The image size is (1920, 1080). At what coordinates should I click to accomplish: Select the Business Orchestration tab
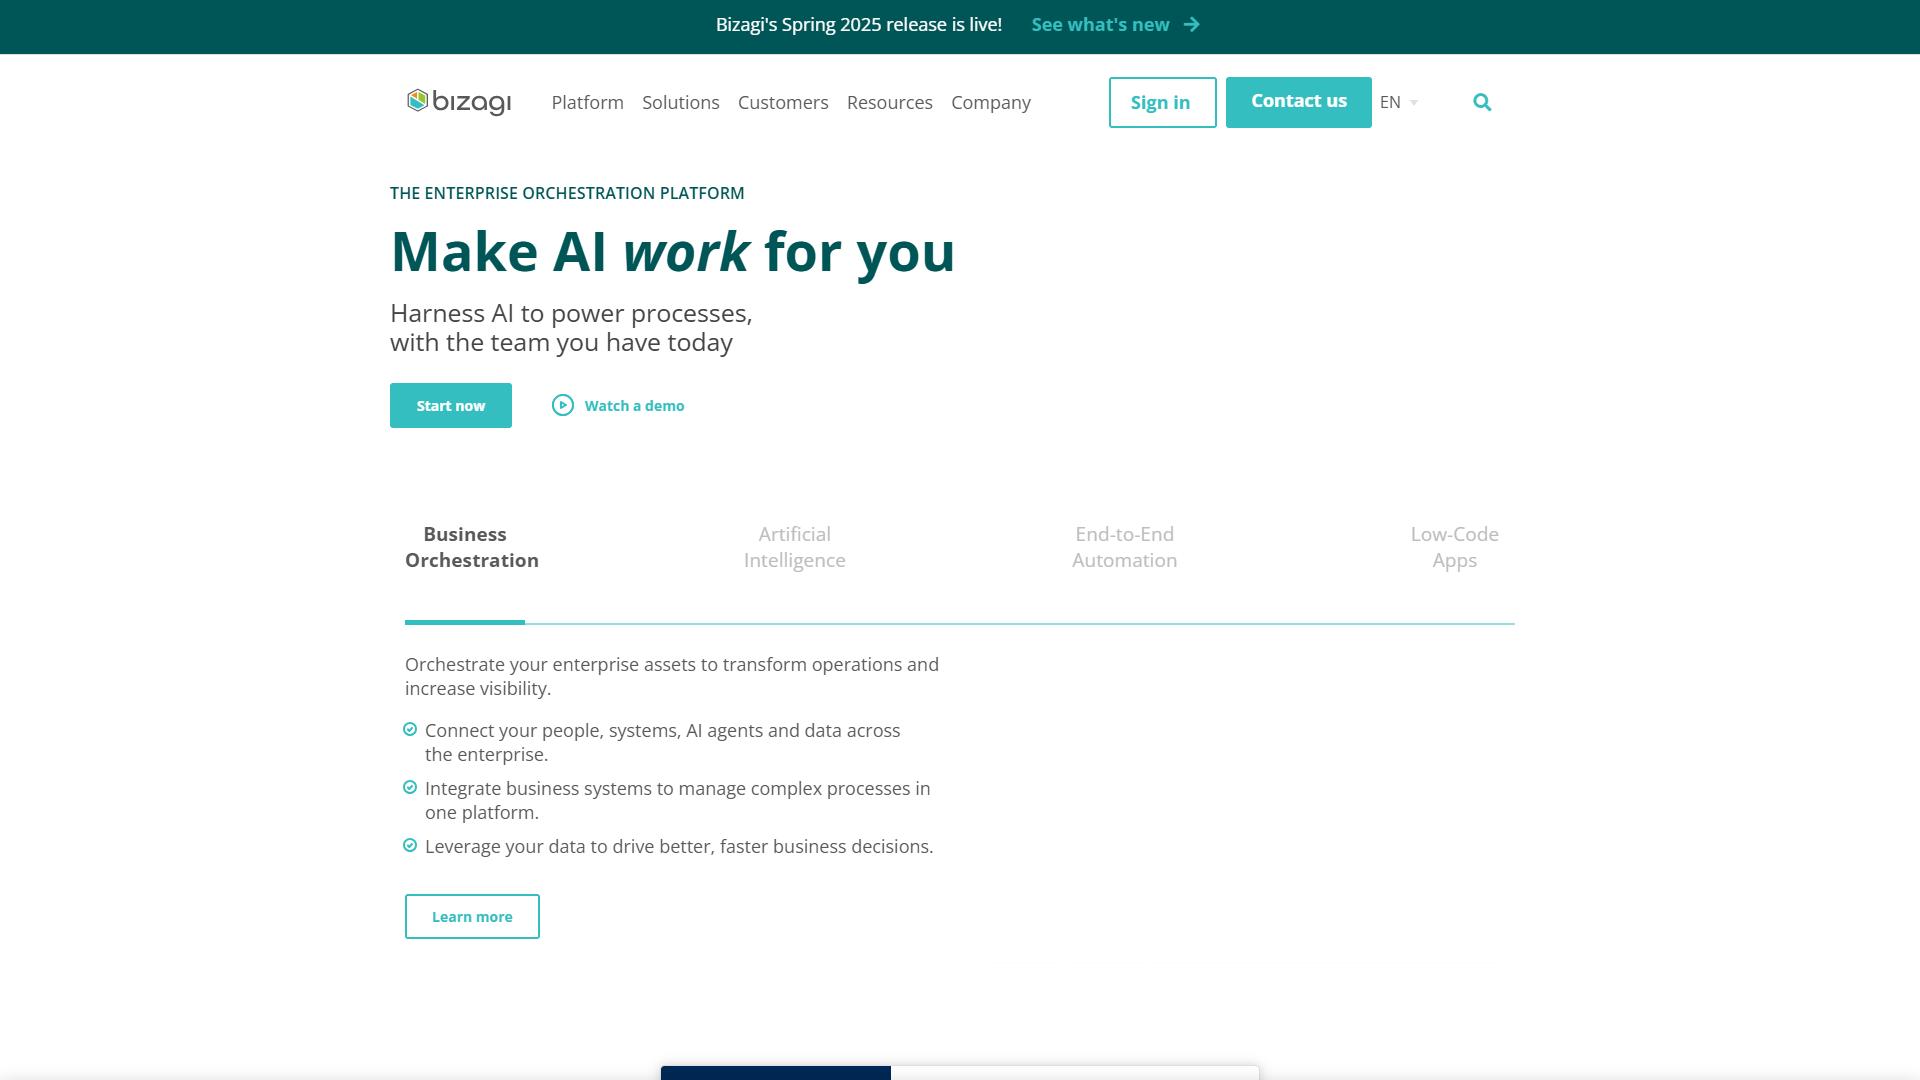click(472, 547)
